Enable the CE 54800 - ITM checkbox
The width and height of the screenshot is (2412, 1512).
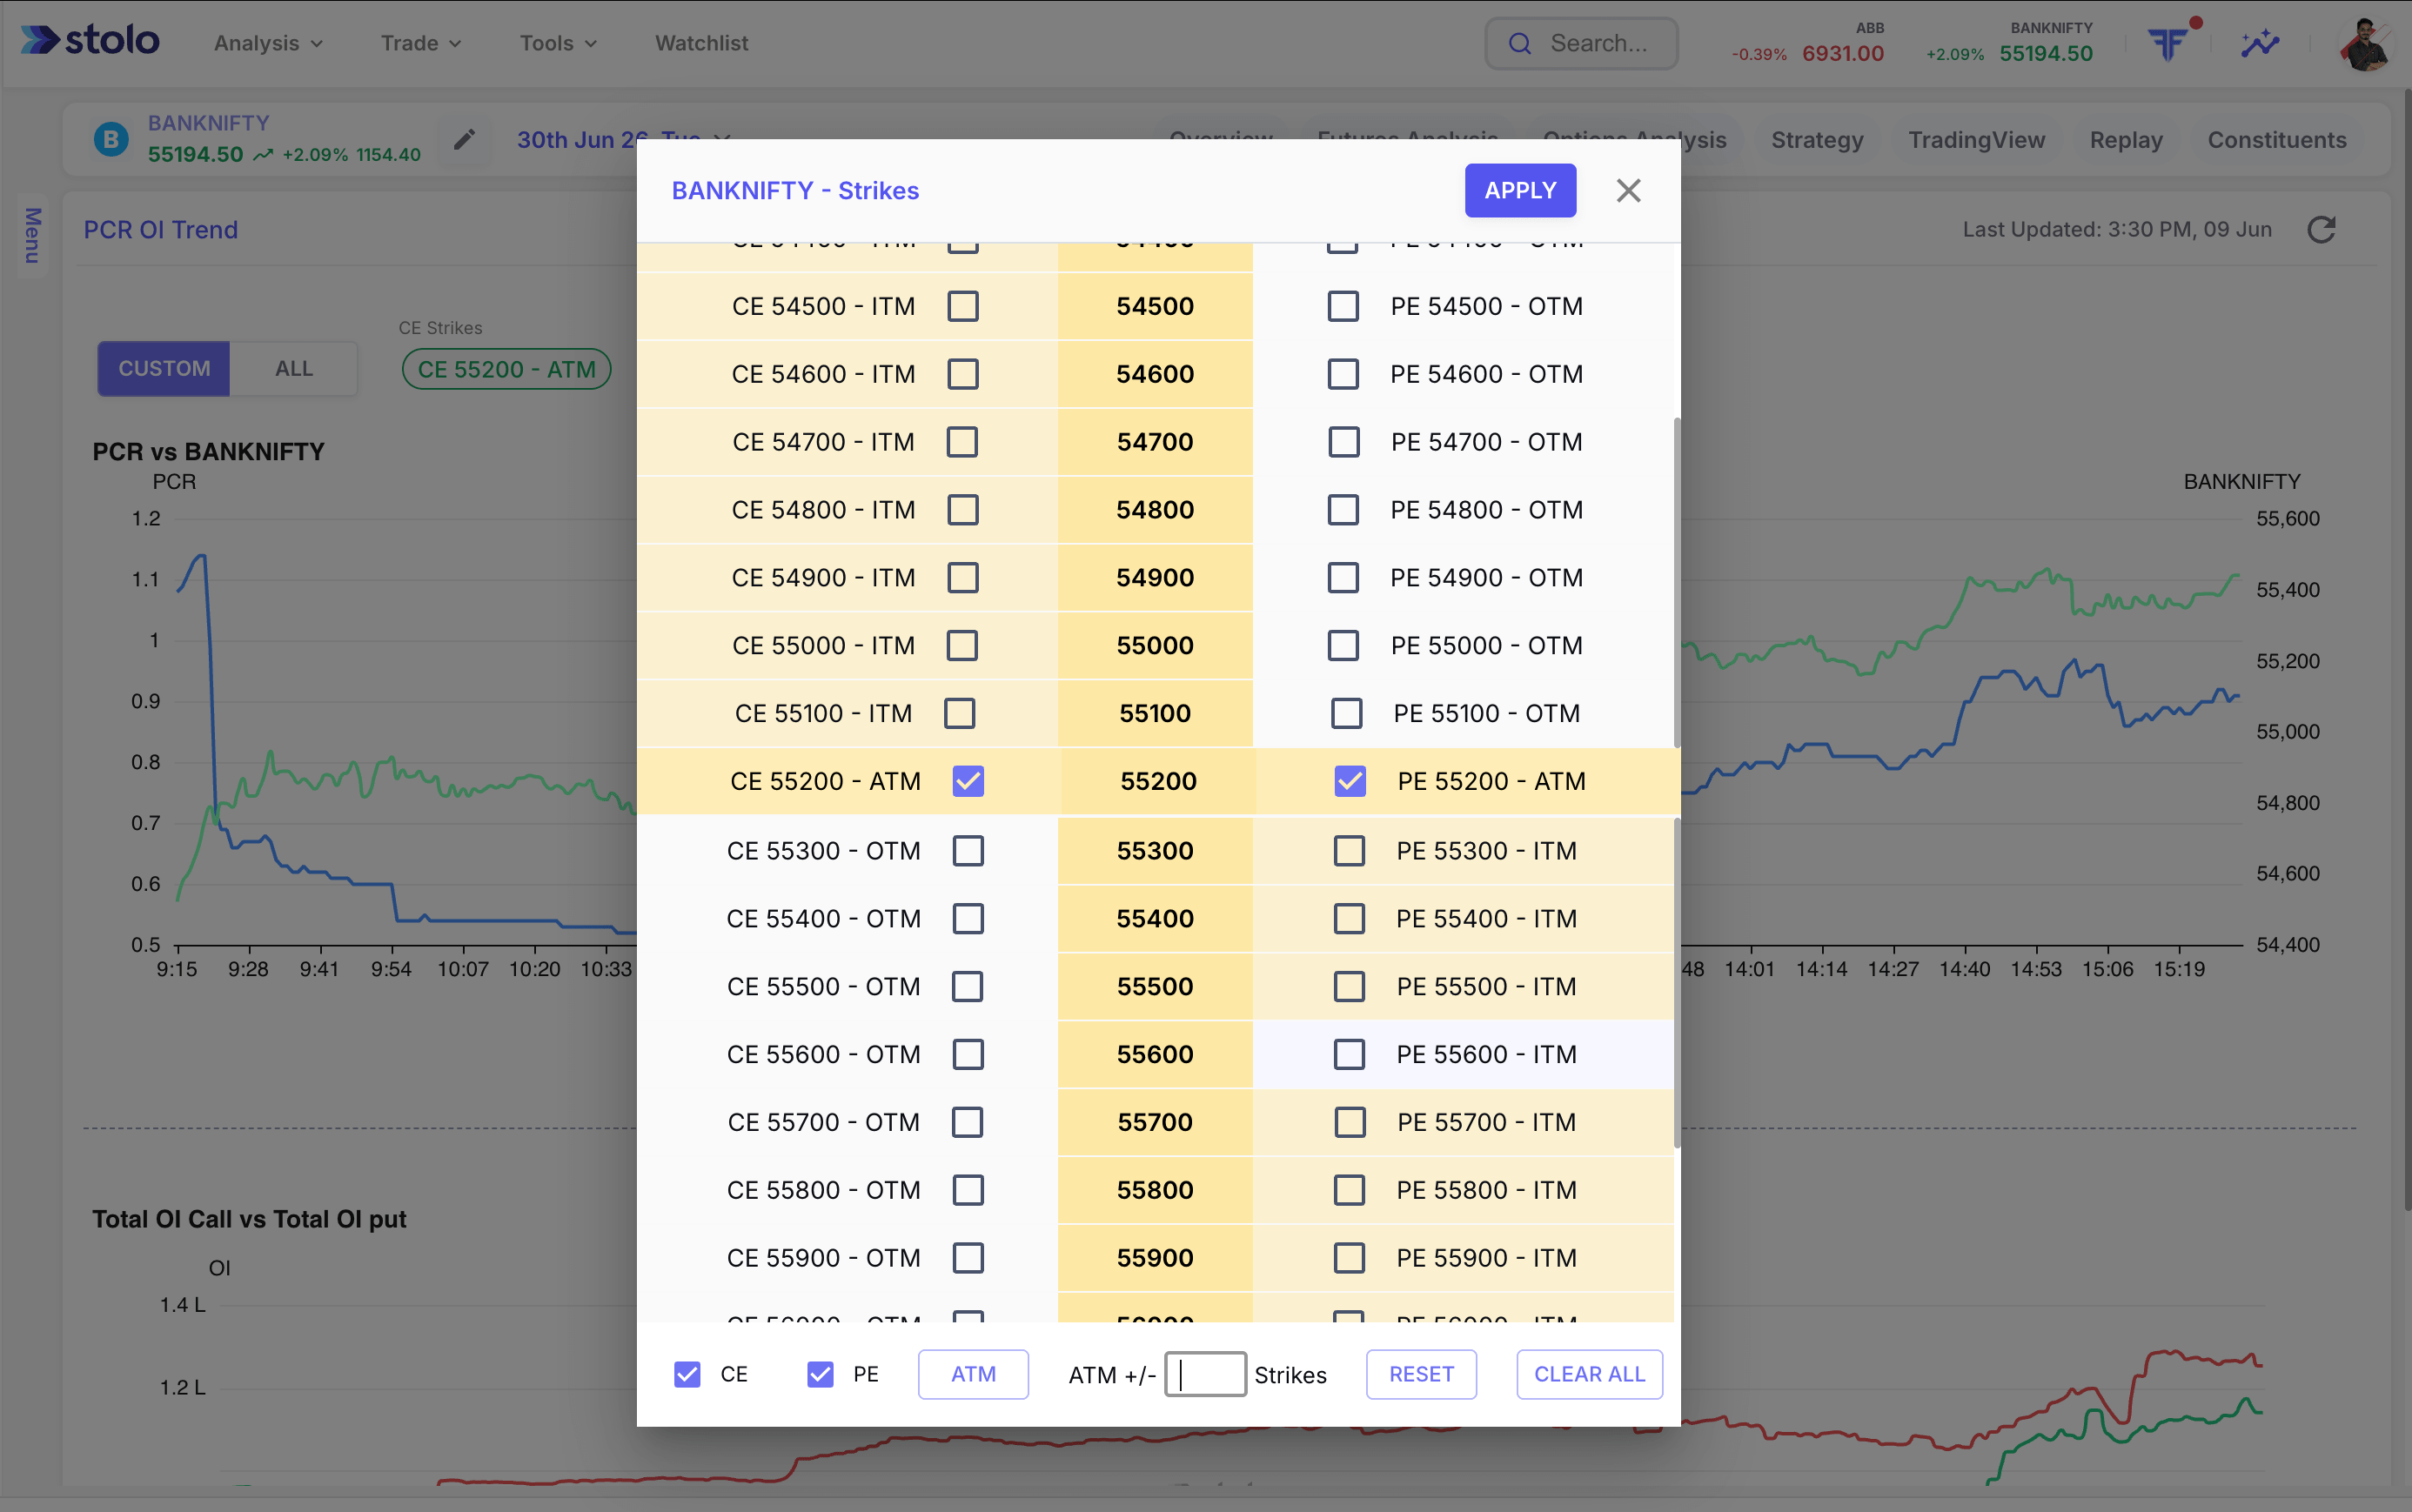(x=962, y=510)
